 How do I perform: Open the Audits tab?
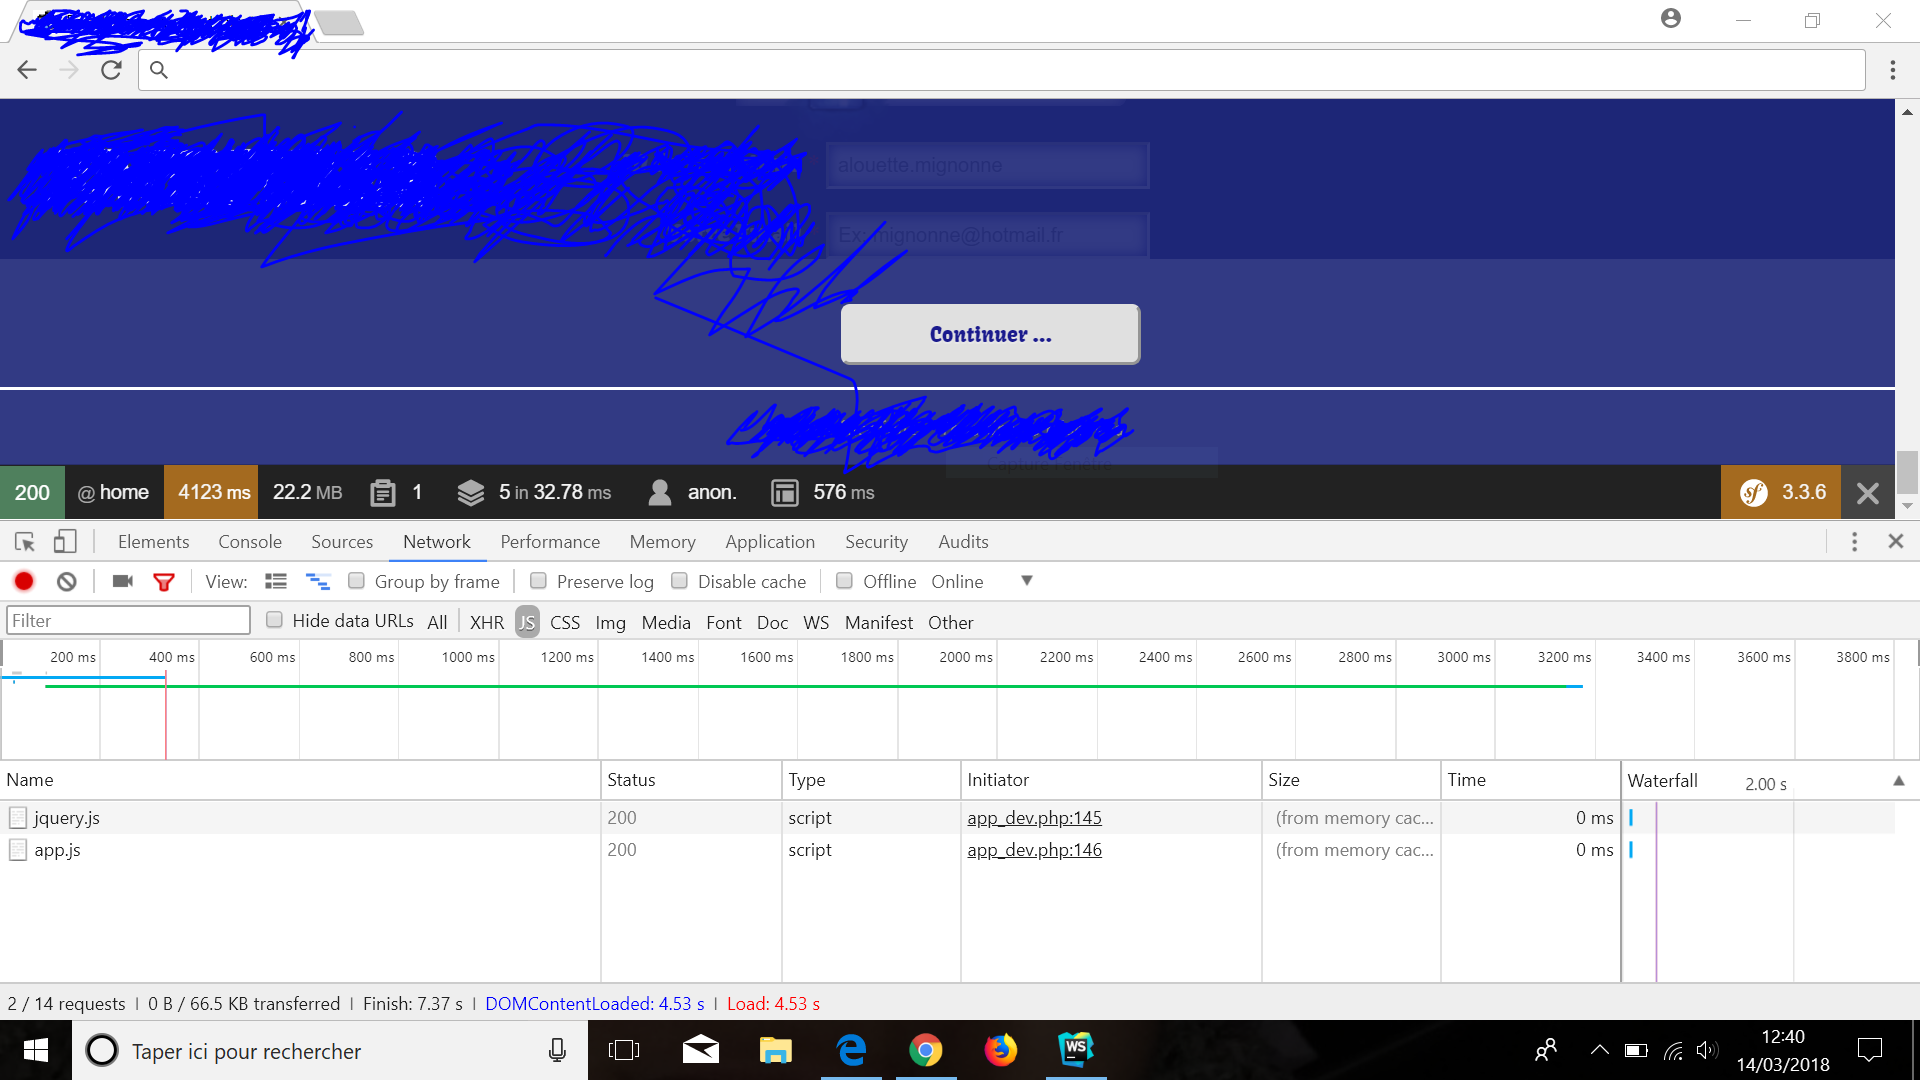[963, 542]
